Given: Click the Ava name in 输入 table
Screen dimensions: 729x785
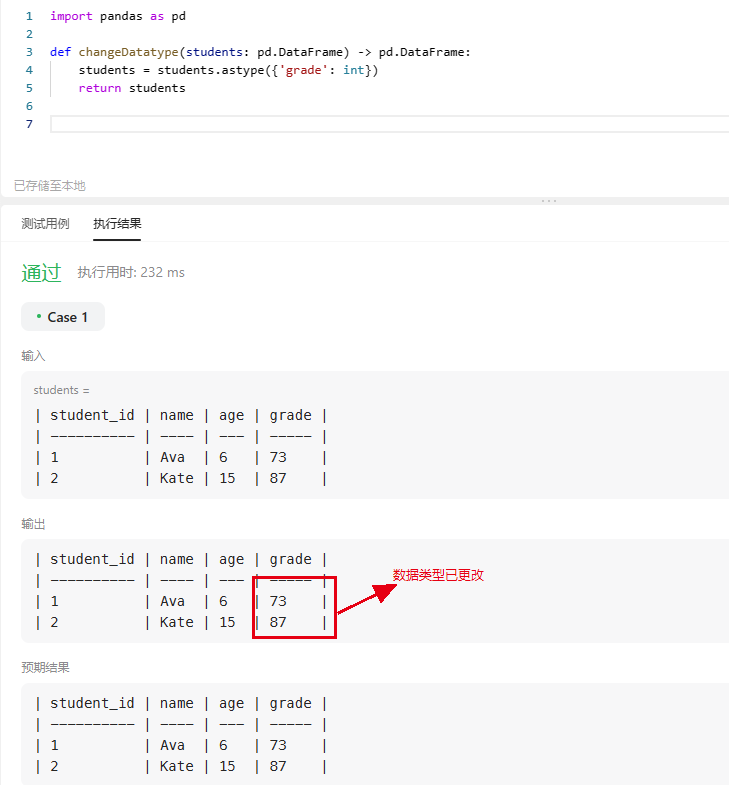Looking at the screenshot, I should pyautogui.click(x=172, y=457).
